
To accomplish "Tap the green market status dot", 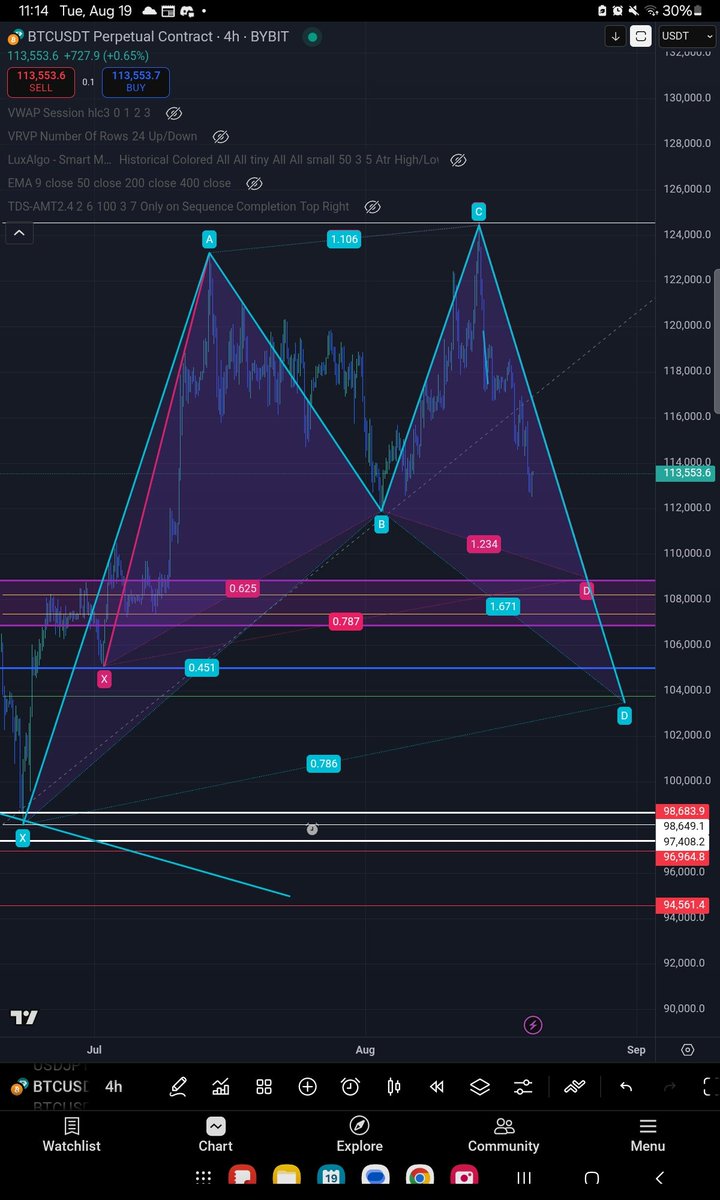I will (x=313, y=37).
